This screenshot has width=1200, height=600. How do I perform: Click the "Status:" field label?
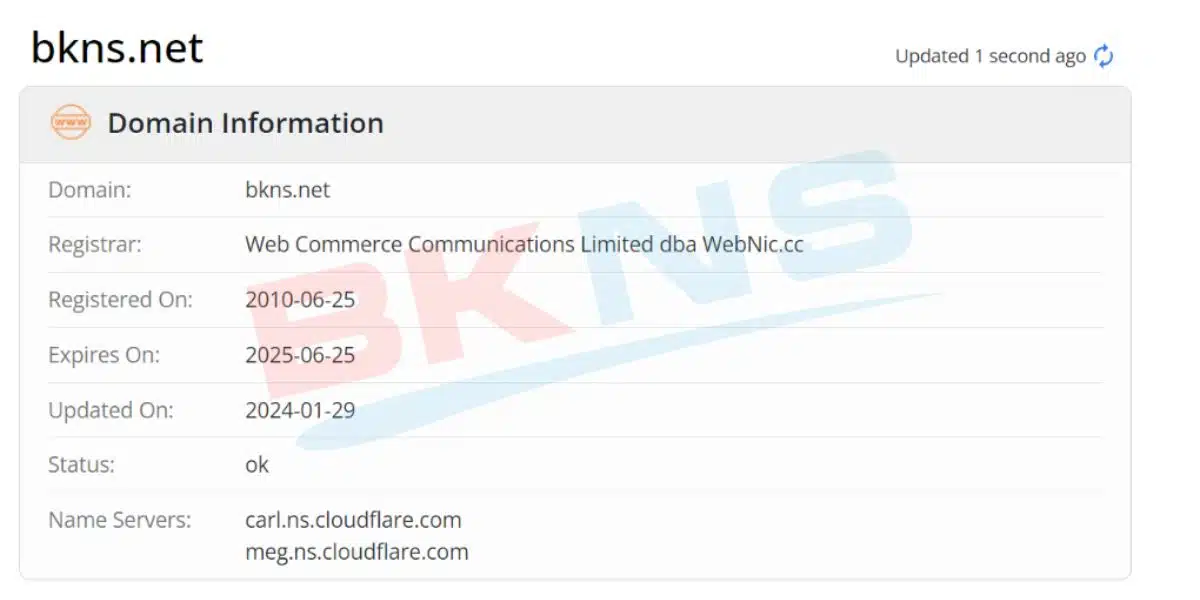[x=81, y=465]
